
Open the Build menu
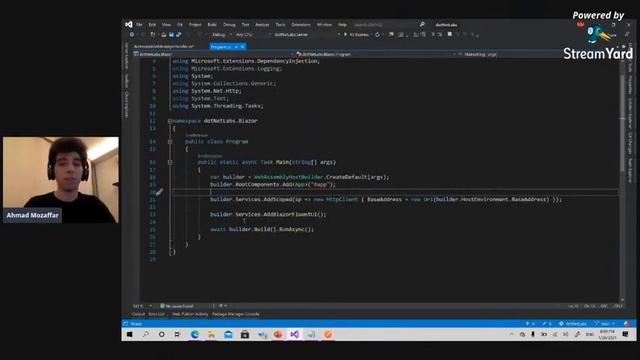(x=212, y=25)
